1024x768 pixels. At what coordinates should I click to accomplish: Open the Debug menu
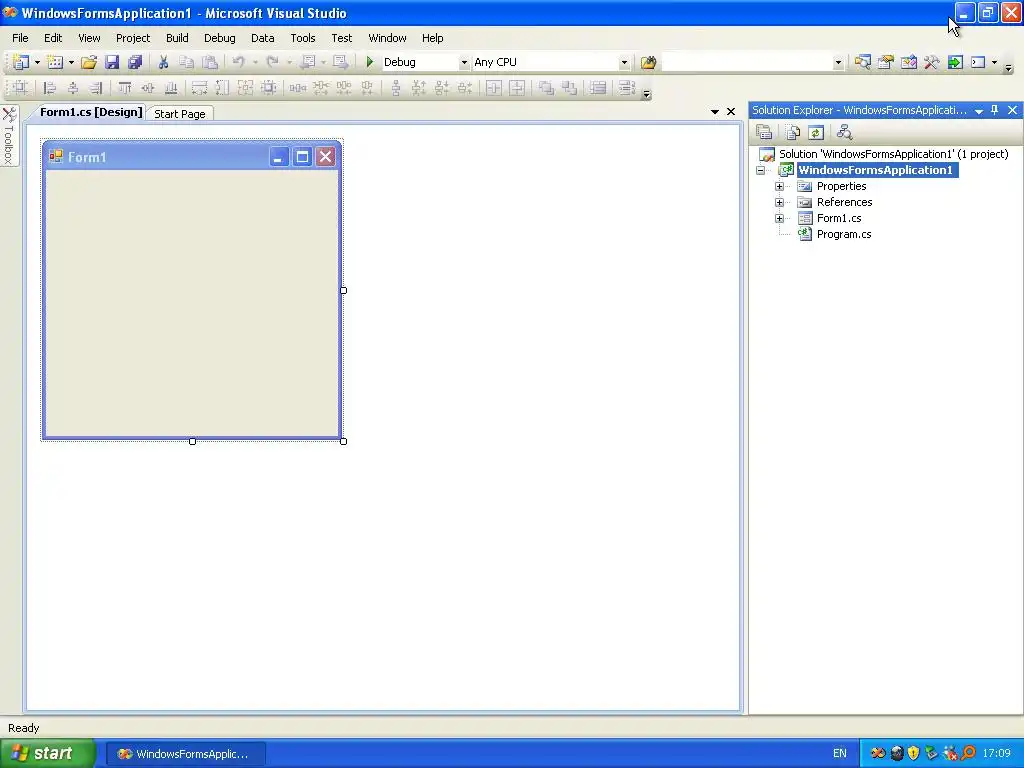point(219,38)
